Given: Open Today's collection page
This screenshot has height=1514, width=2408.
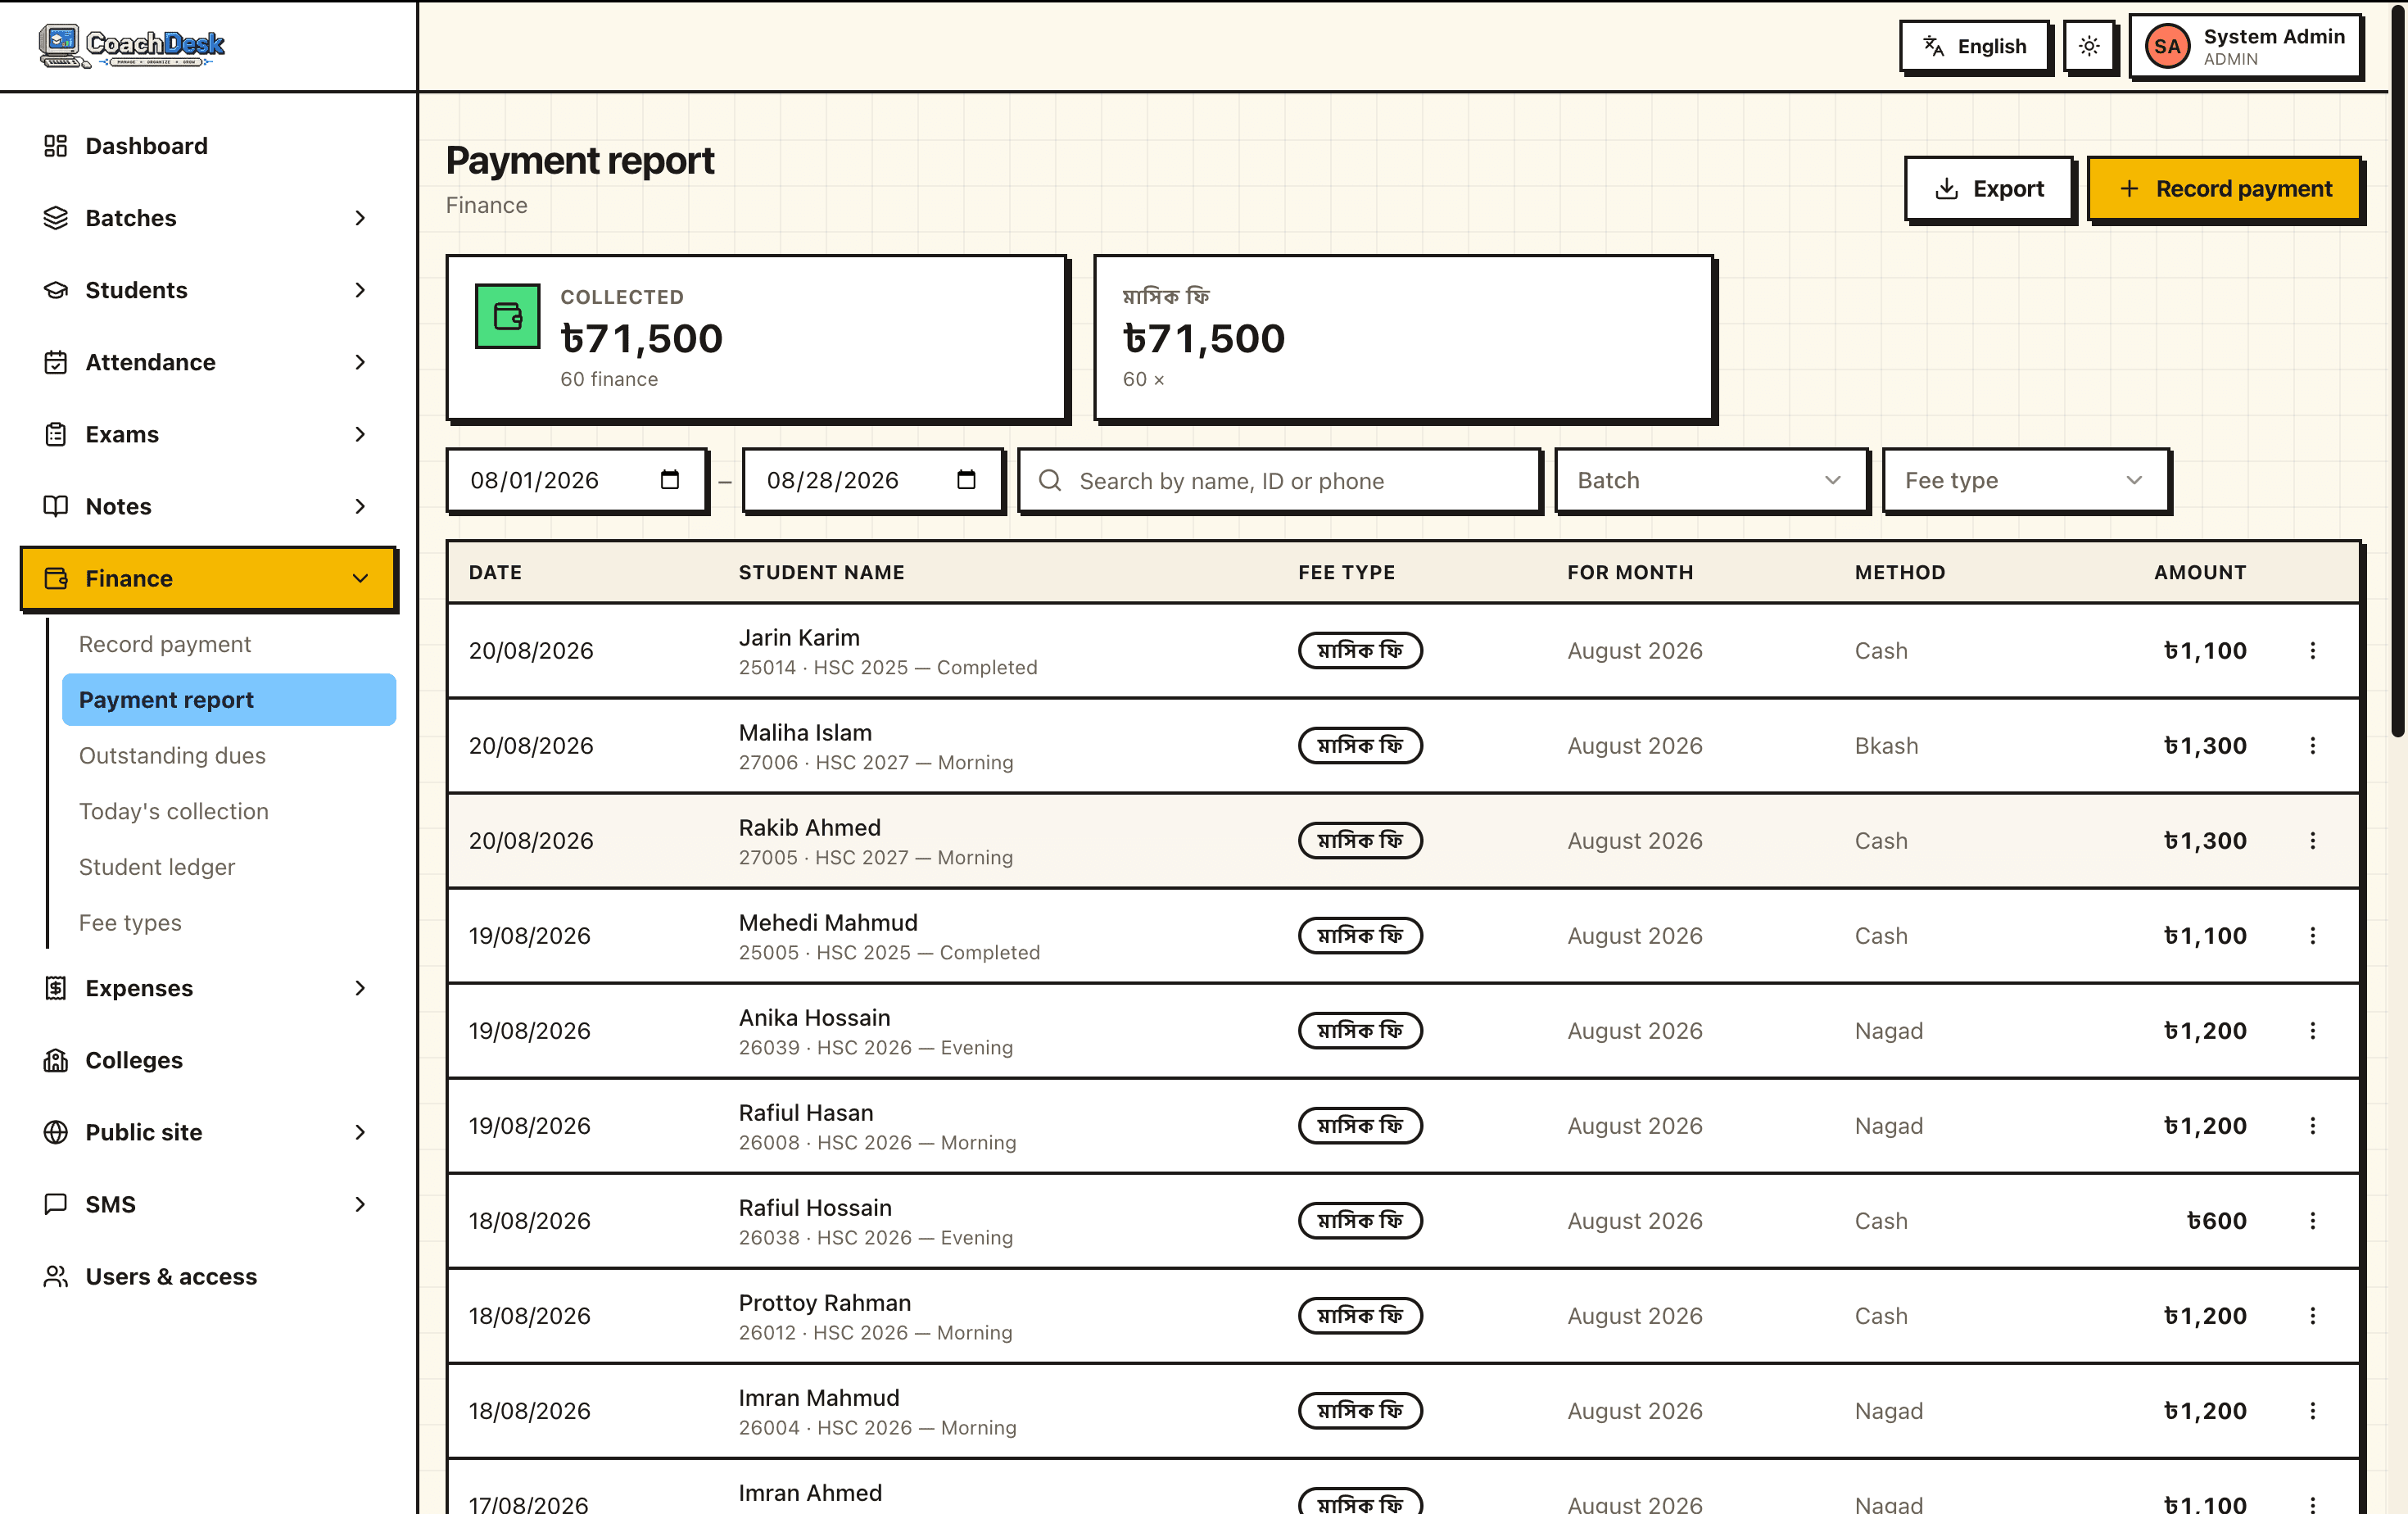Looking at the screenshot, I should (x=174, y=811).
